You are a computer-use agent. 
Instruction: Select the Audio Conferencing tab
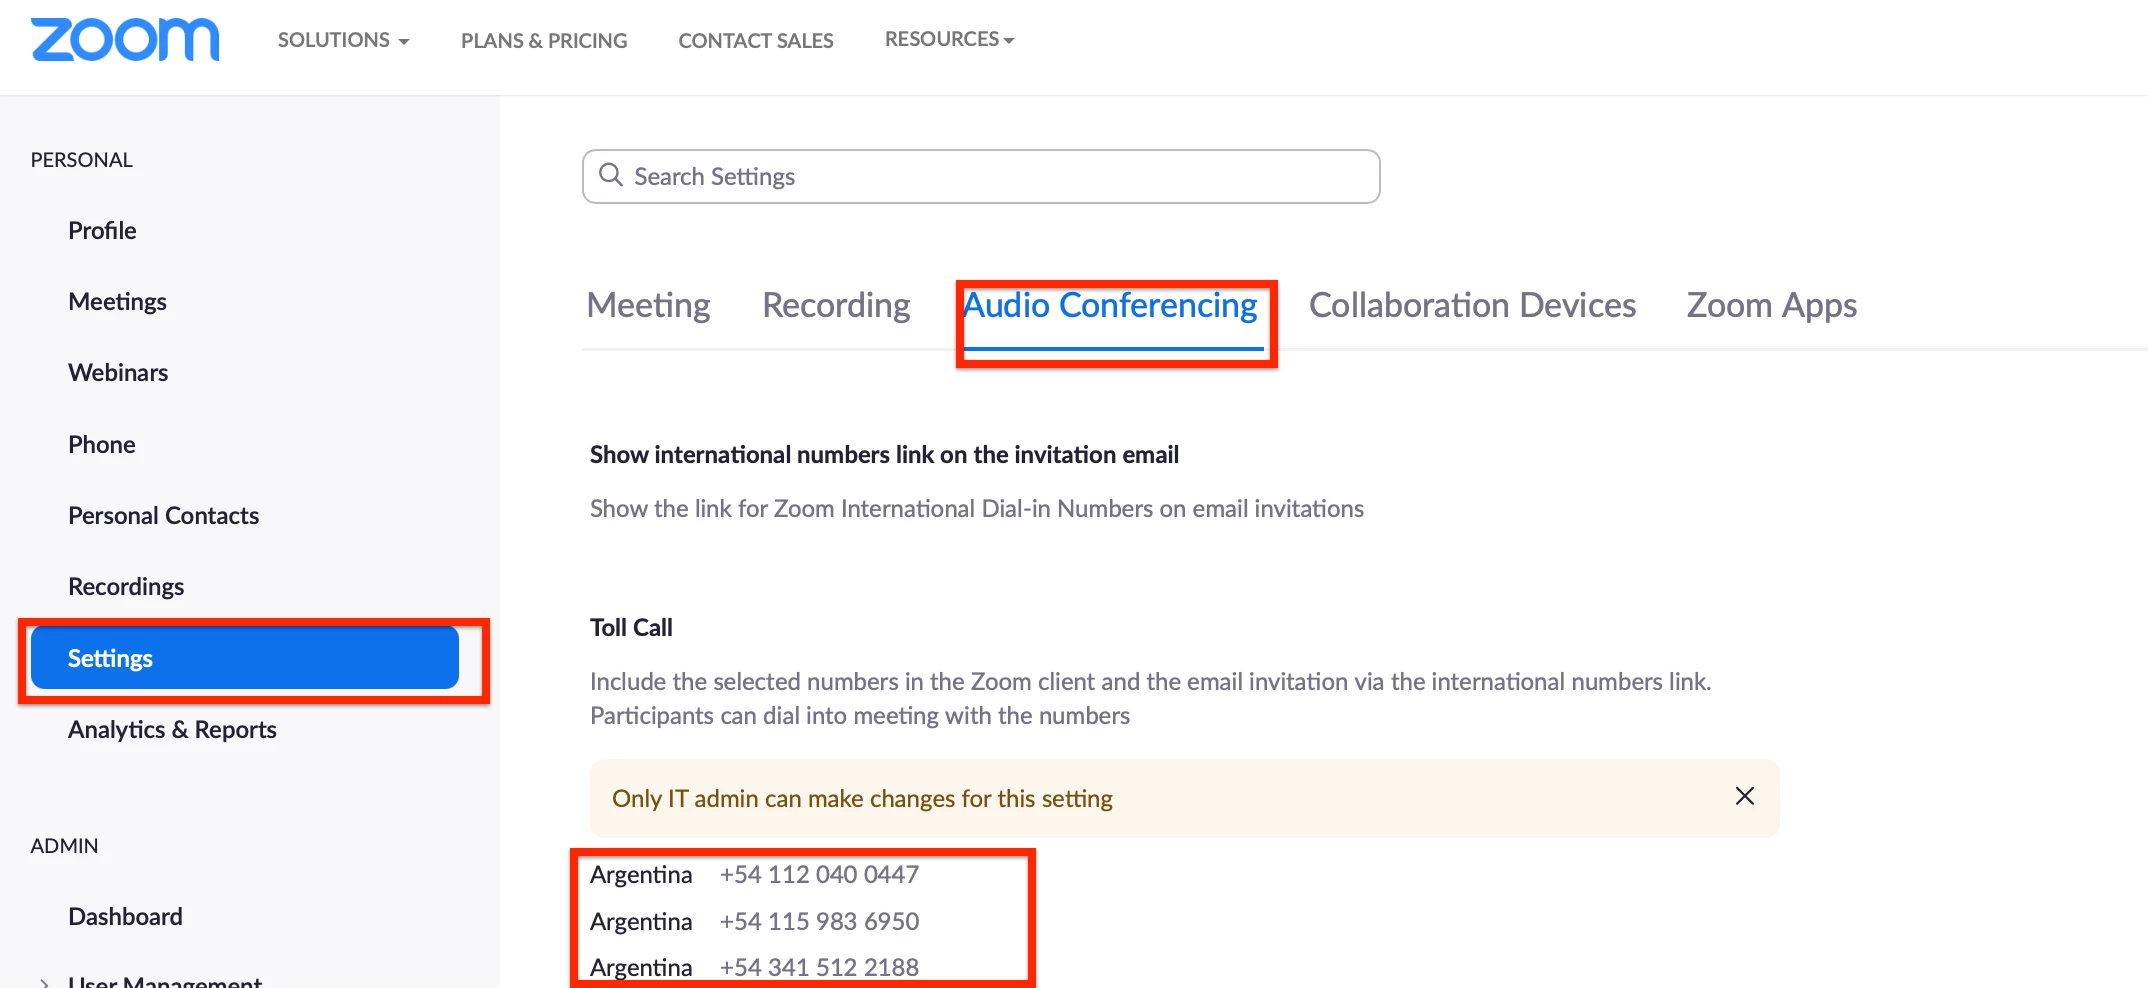point(1110,305)
